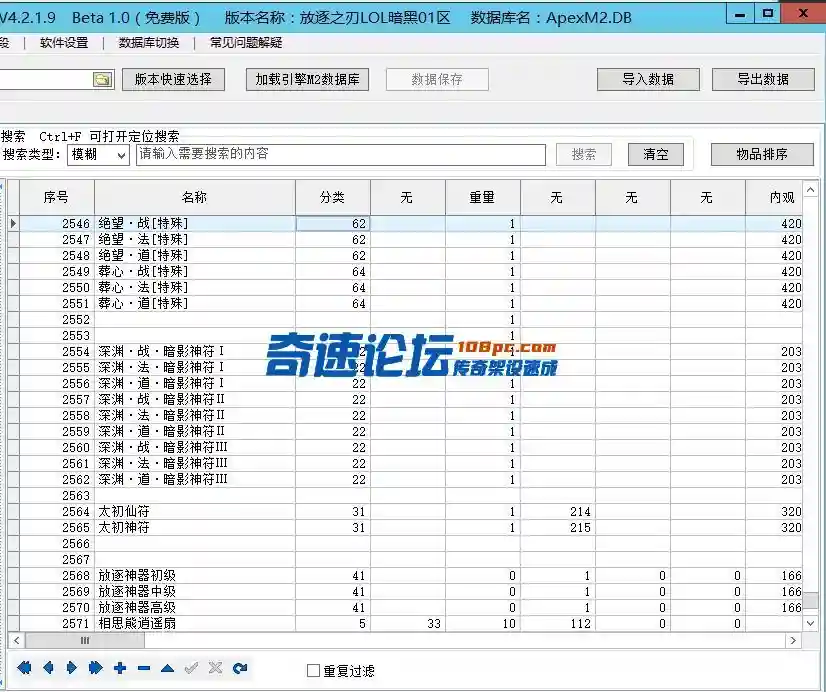Click the path input field near folder icon
Screen dimensions: 826x692
pos(46,80)
